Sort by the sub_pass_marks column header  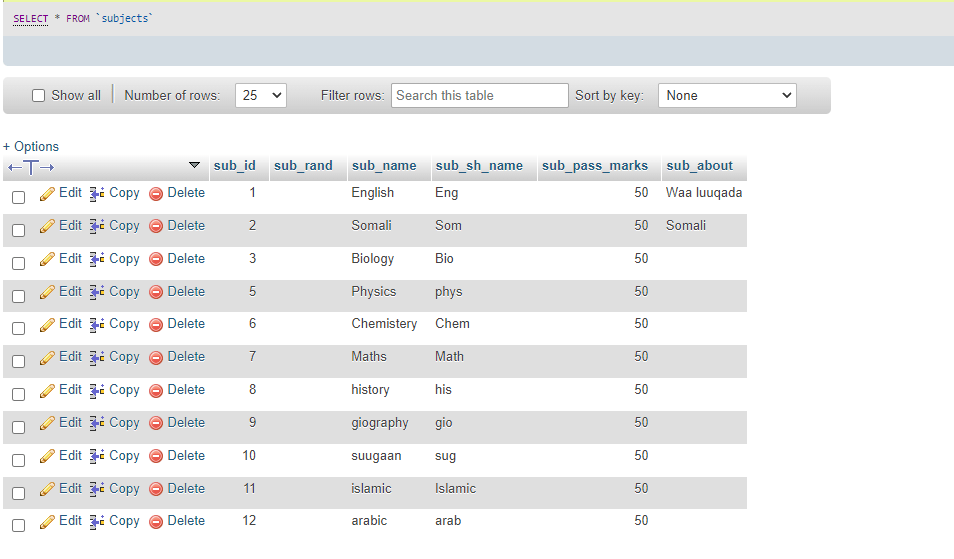click(x=594, y=165)
